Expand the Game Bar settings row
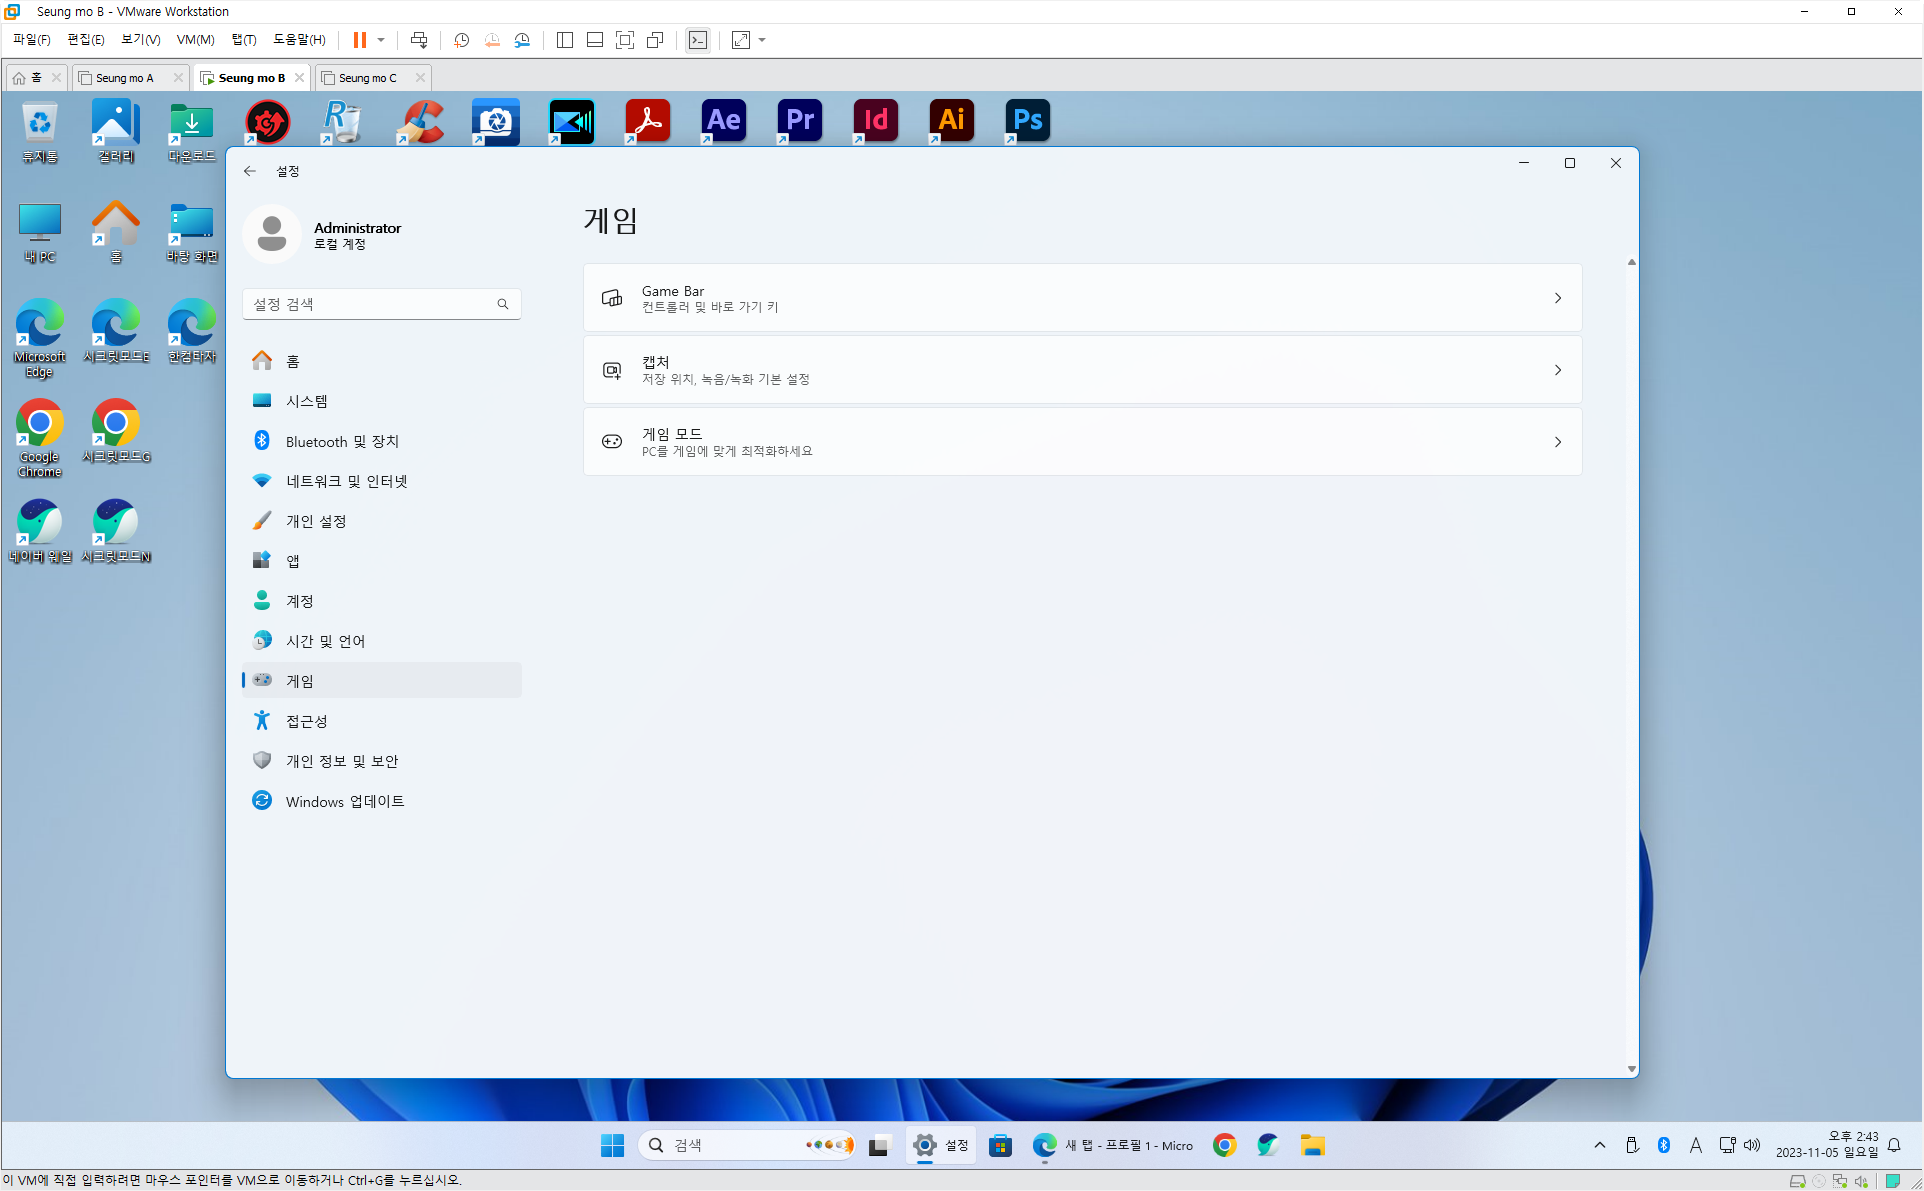Image resolution: width=1924 pixels, height=1191 pixels. point(1082,298)
